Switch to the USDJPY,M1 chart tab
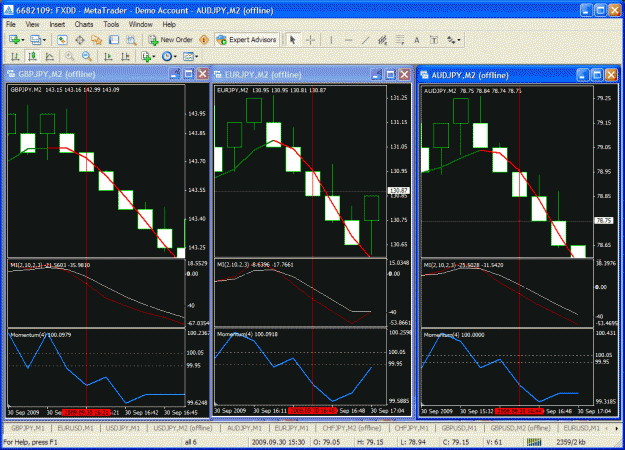Screen dimensions: 625x450 coord(122,428)
